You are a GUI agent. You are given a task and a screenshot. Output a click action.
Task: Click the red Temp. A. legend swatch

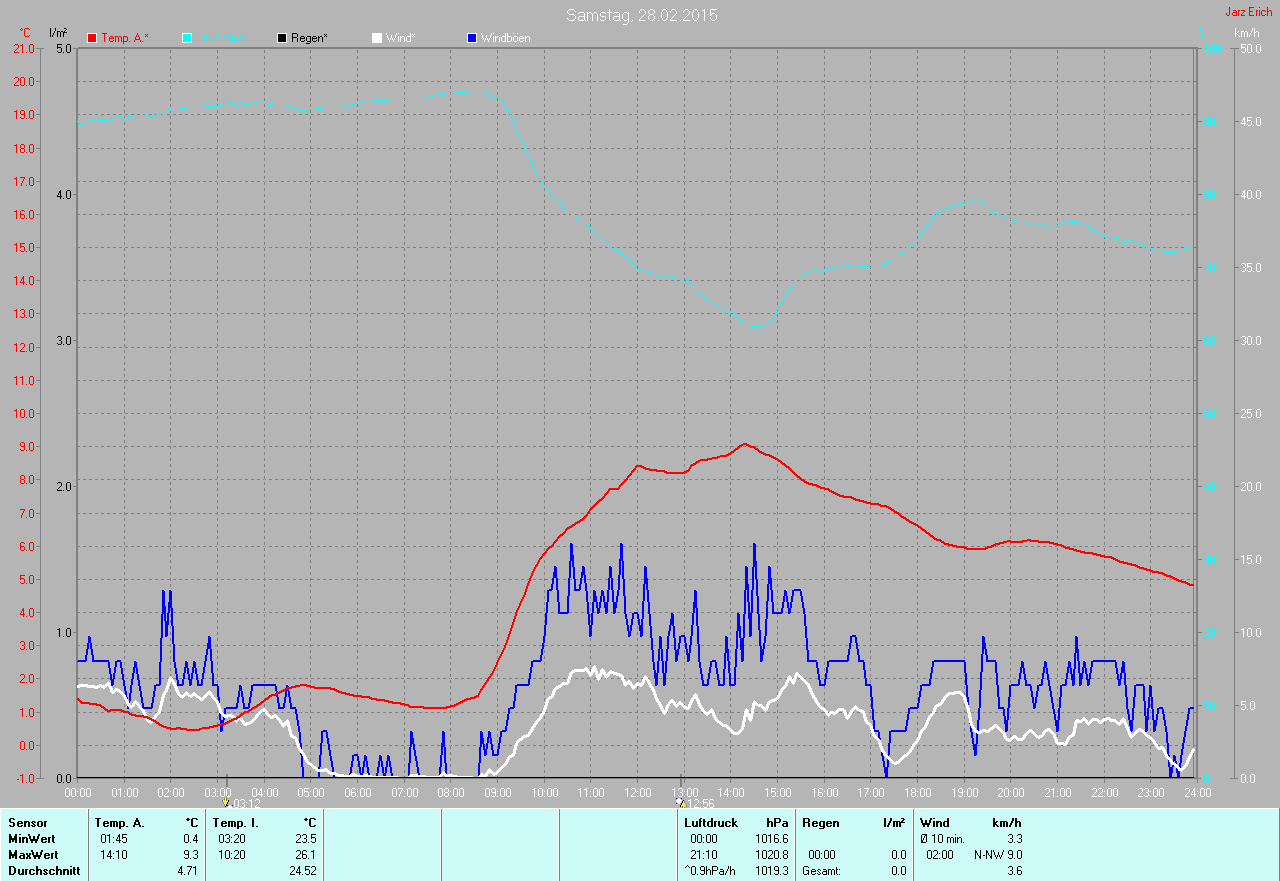92,38
